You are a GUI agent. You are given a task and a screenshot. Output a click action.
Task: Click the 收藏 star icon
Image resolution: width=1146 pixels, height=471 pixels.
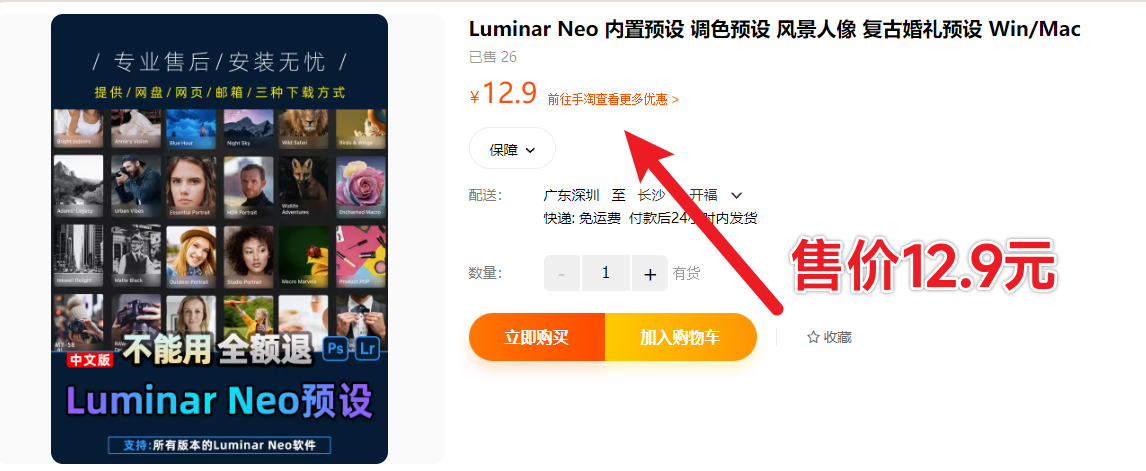(x=813, y=337)
